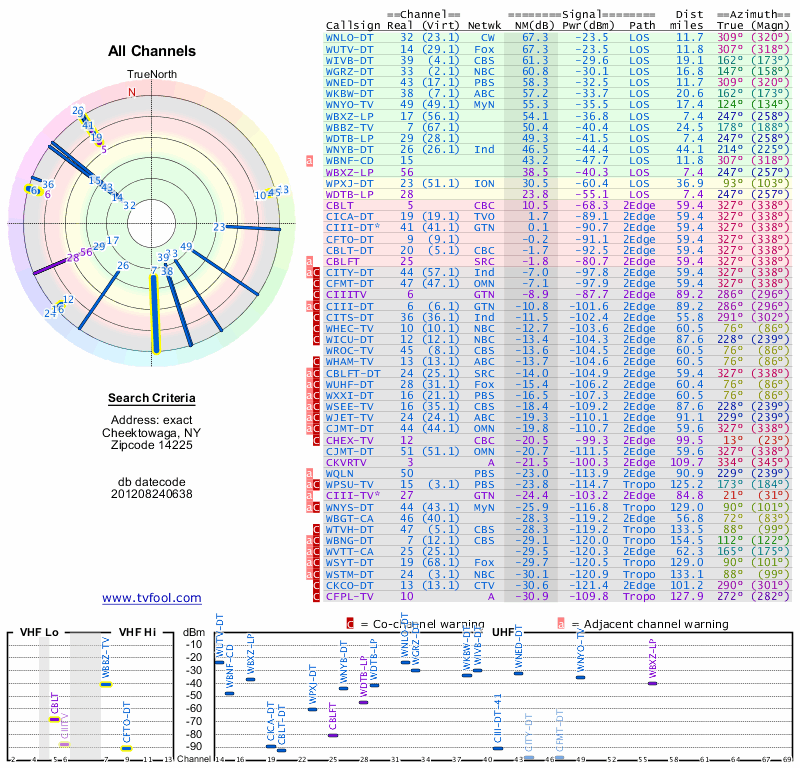Viewport: 800px width, 768px height.
Task: Click the WROC-TV callsign
Action: 349,351
